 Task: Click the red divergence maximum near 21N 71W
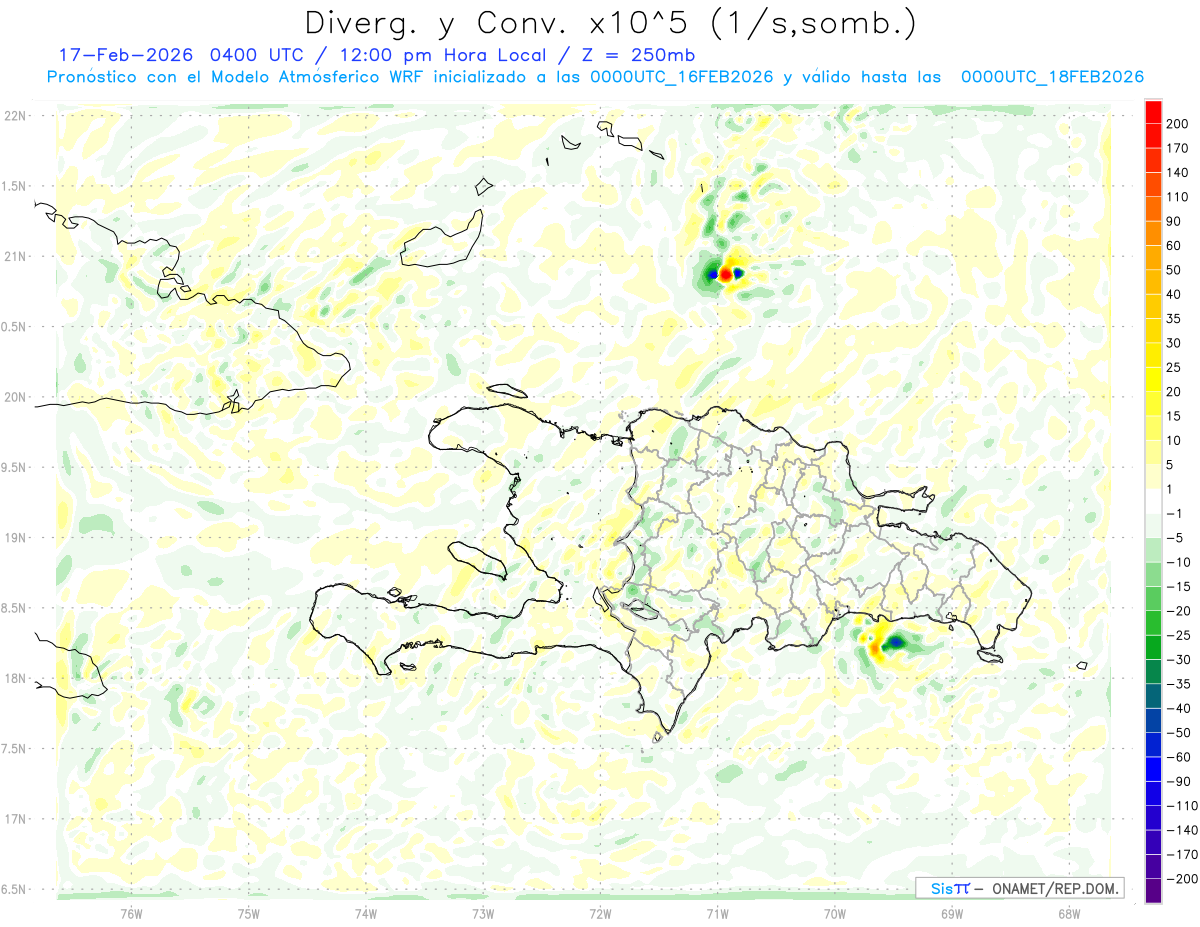click(x=726, y=273)
